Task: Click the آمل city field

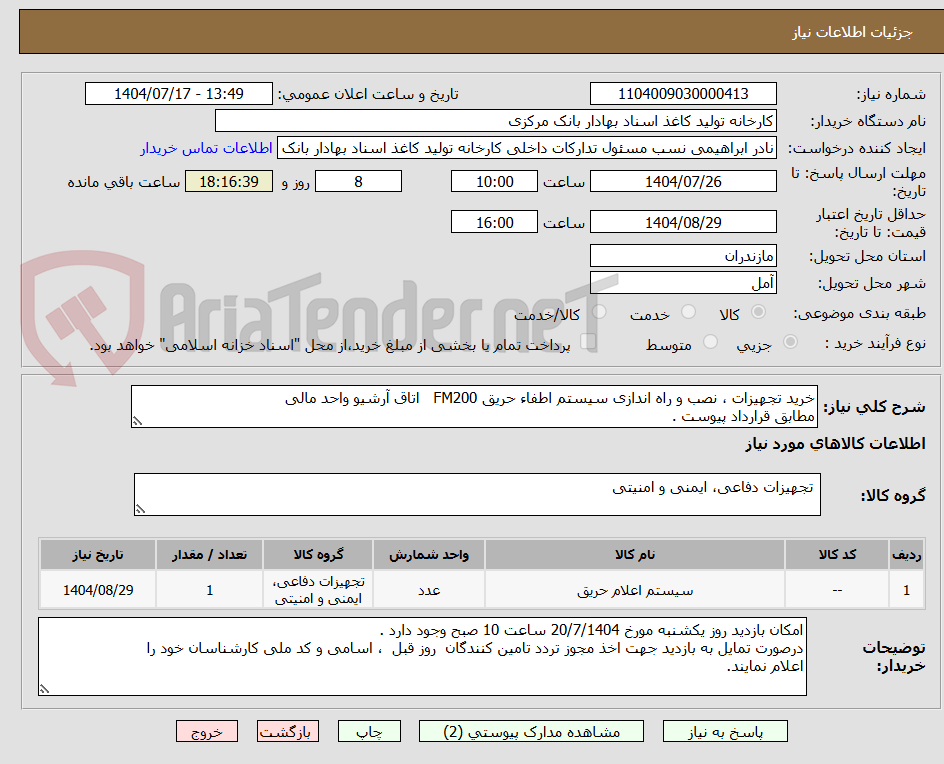Action: [683, 283]
